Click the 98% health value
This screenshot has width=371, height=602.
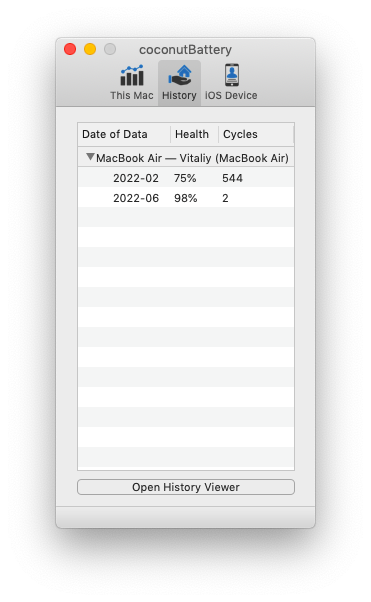point(186,198)
